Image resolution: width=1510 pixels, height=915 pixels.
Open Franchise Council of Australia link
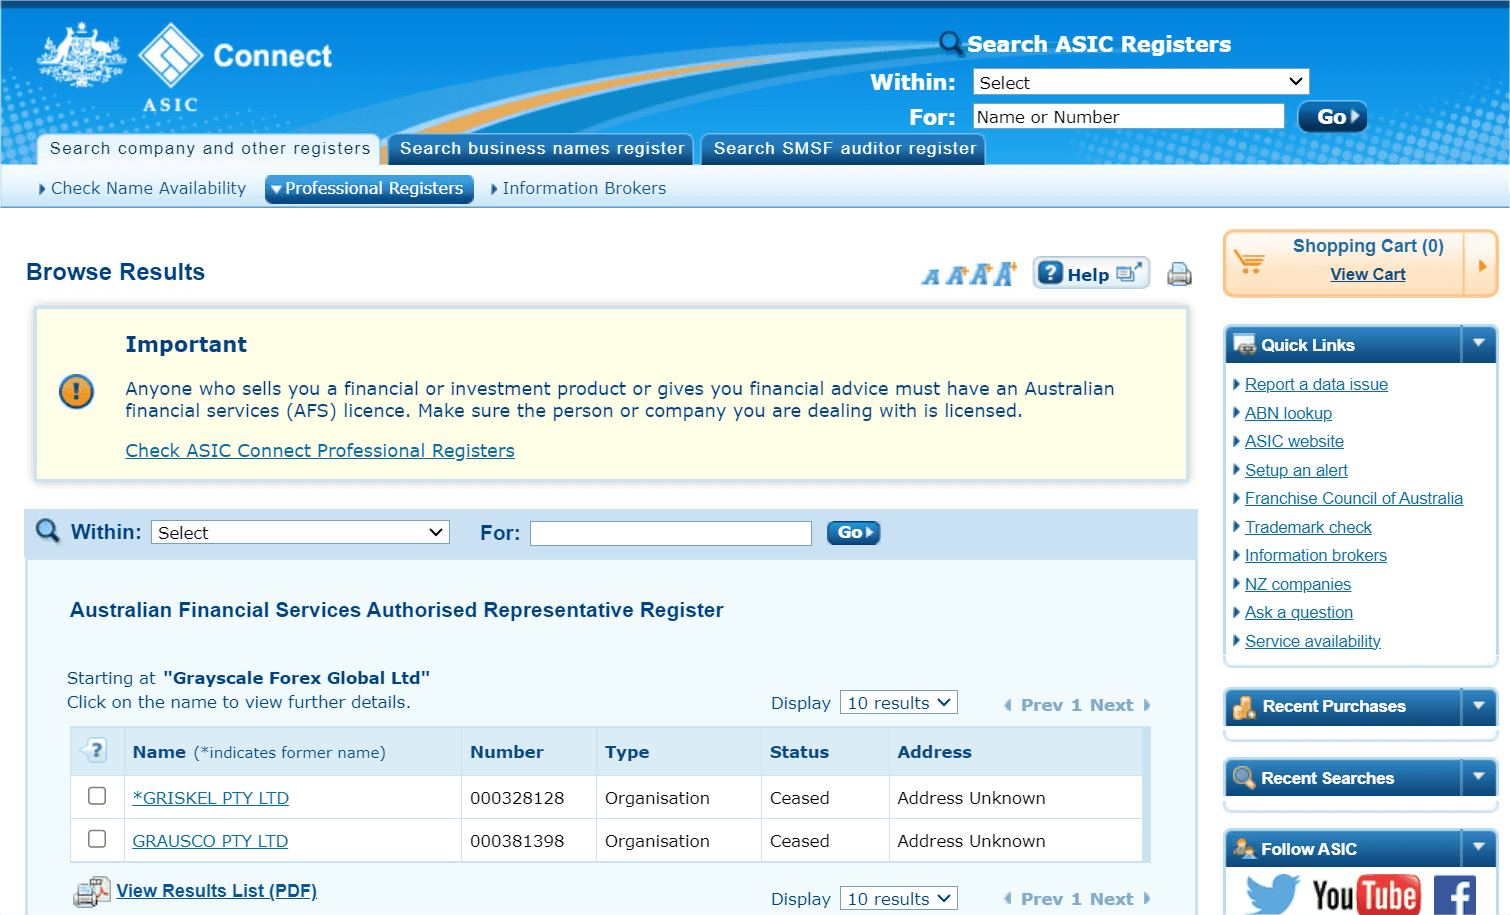pyautogui.click(x=1353, y=498)
